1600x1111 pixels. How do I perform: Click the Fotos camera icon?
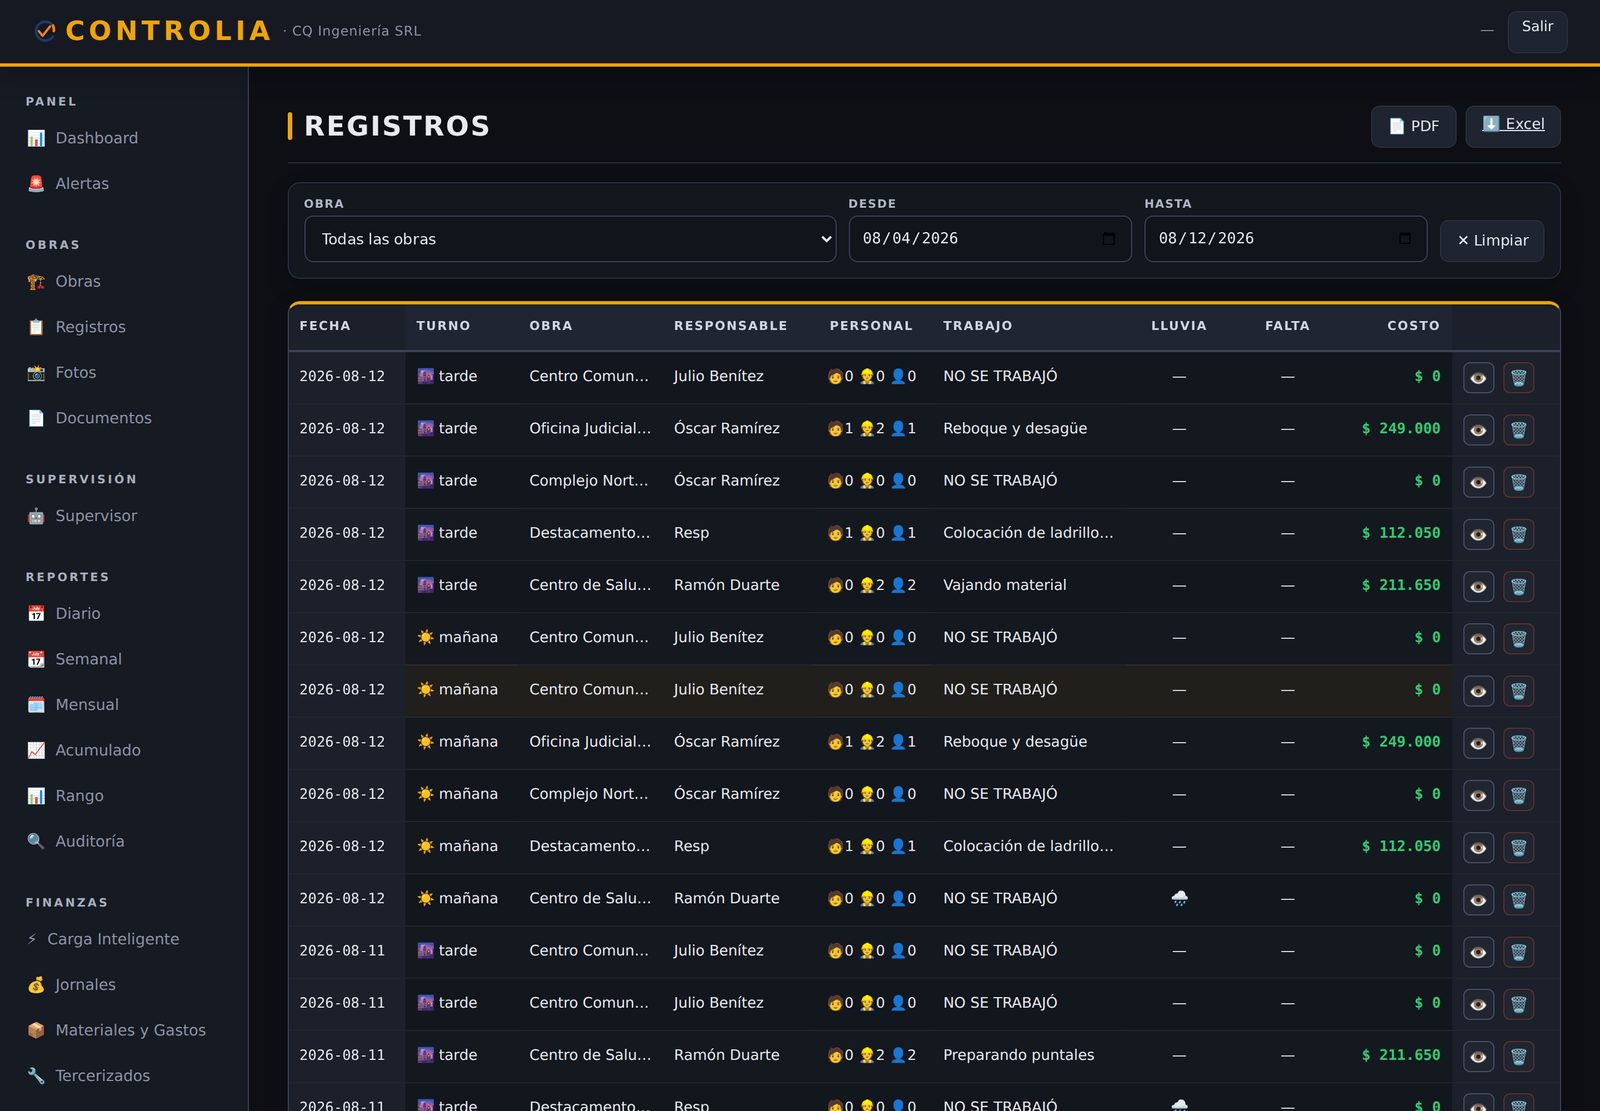tap(36, 373)
